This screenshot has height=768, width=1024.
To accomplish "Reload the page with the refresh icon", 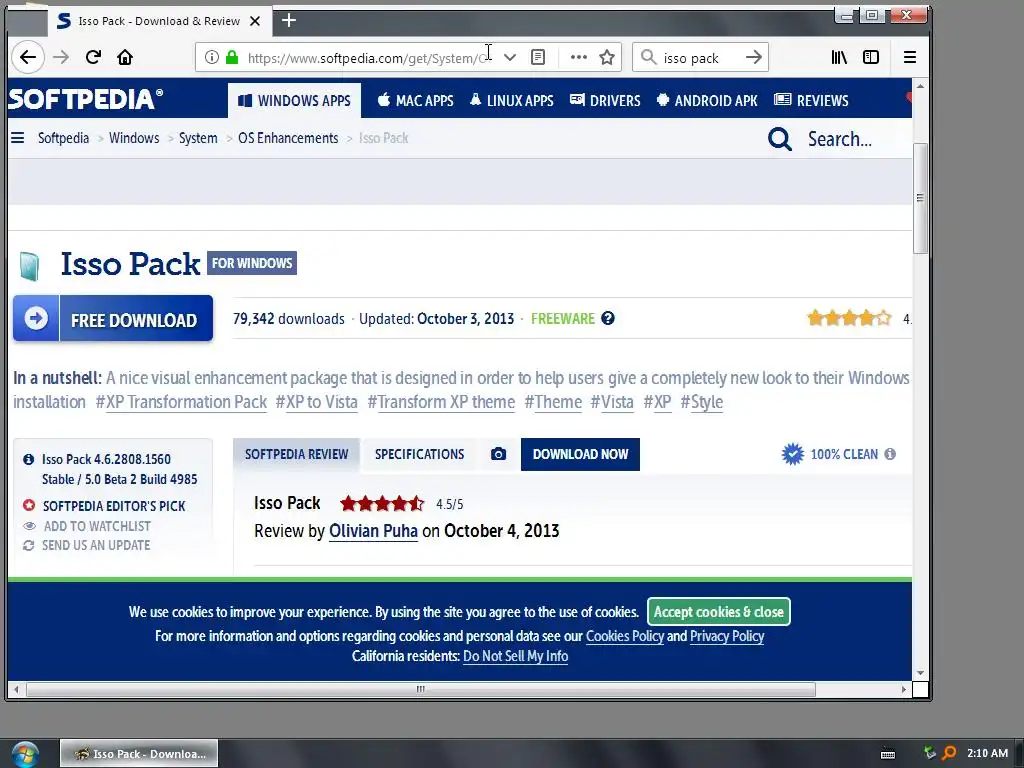I will coord(93,57).
